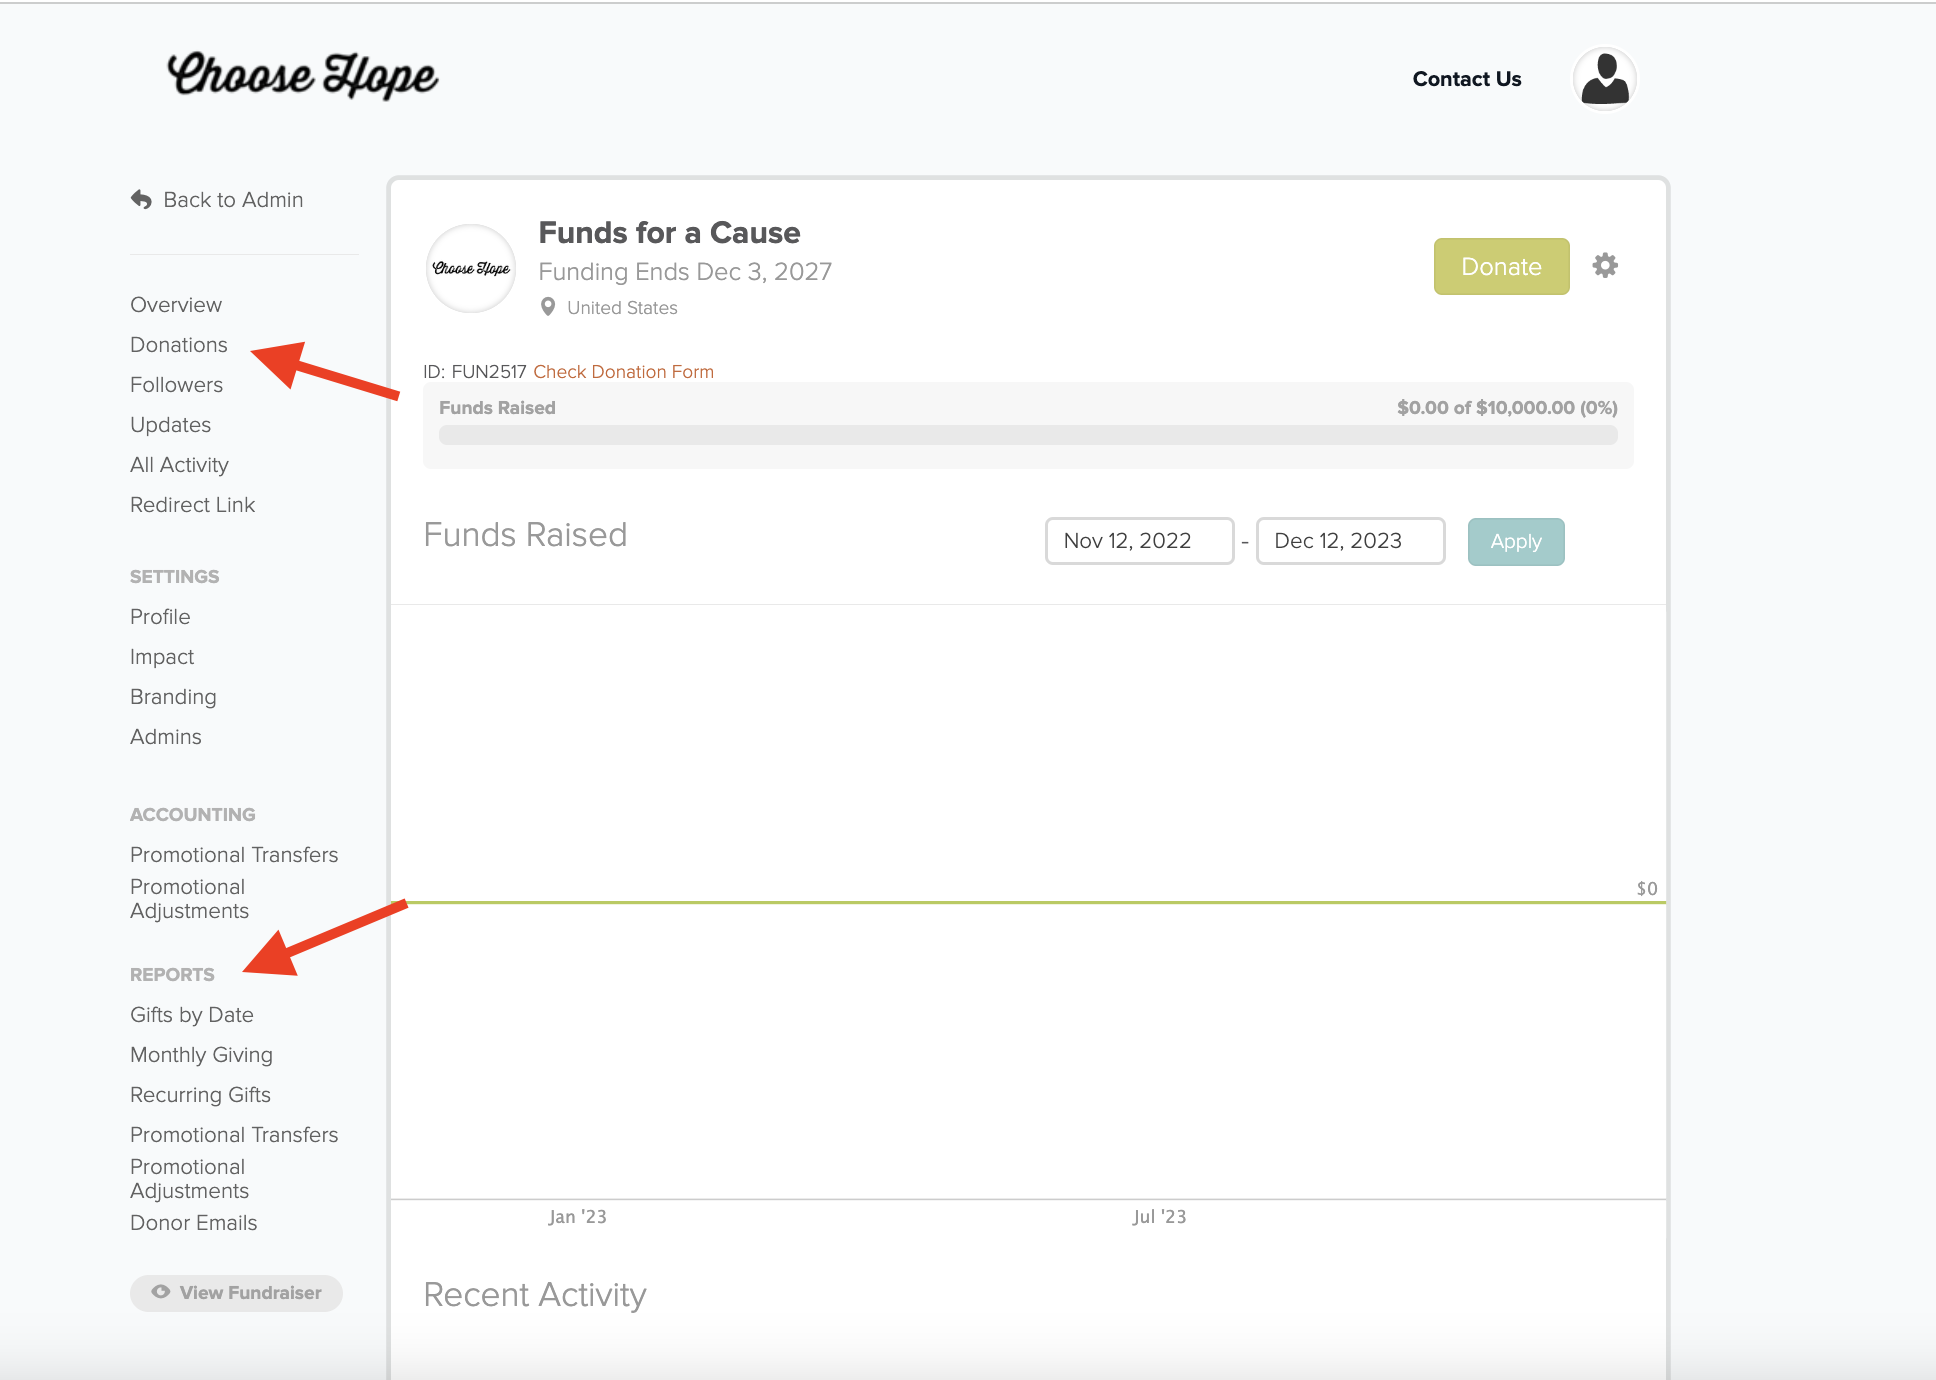Click the Choose Hope header logo

(x=302, y=76)
